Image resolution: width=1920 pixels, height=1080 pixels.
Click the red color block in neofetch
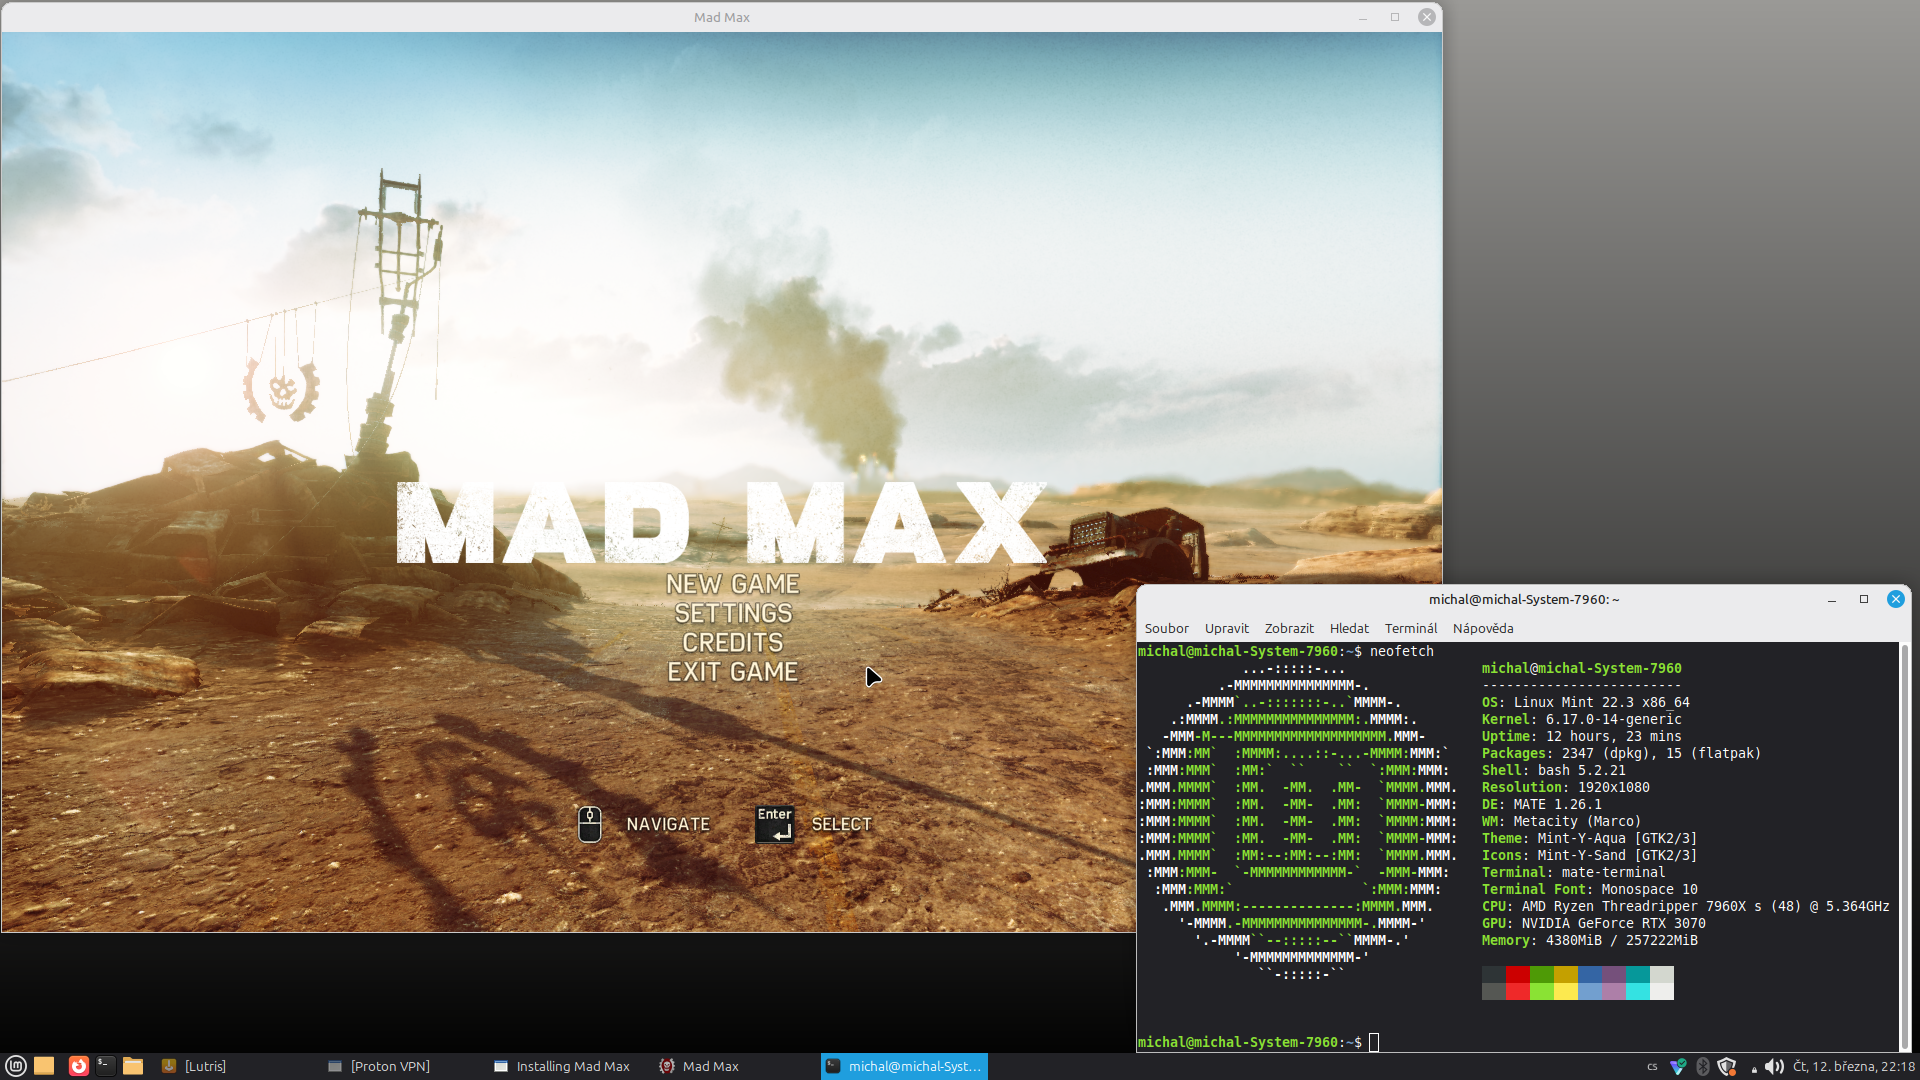[x=1517, y=975]
